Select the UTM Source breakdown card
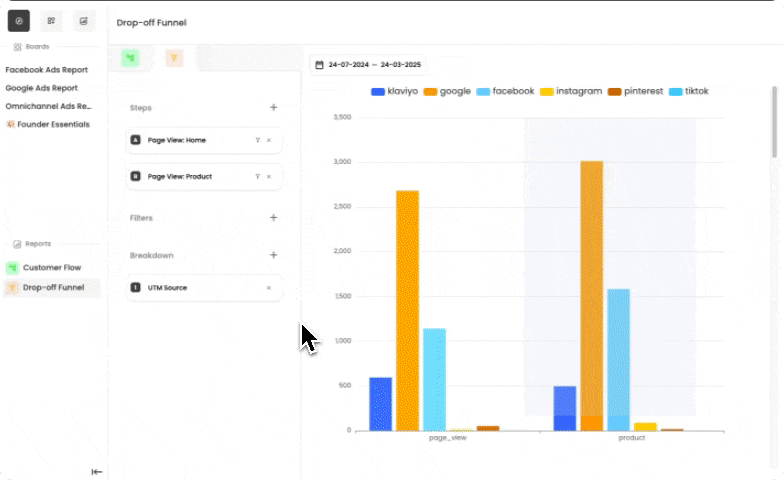The width and height of the screenshot is (784, 480). [x=204, y=288]
